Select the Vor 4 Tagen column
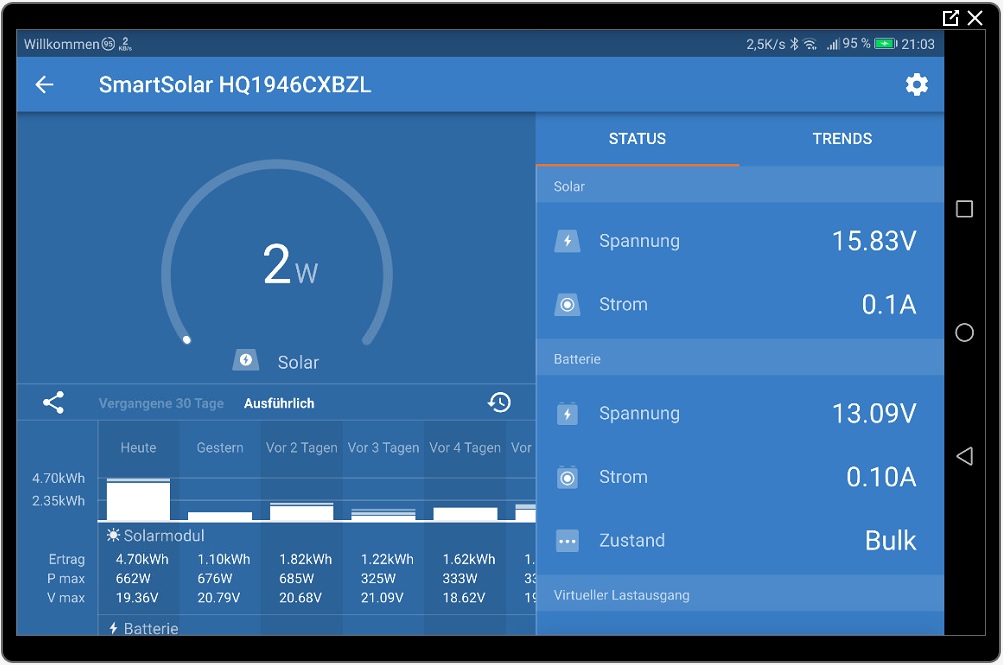Image resolution: width=1003 pixels, height=665 pixels. [465, 448]
